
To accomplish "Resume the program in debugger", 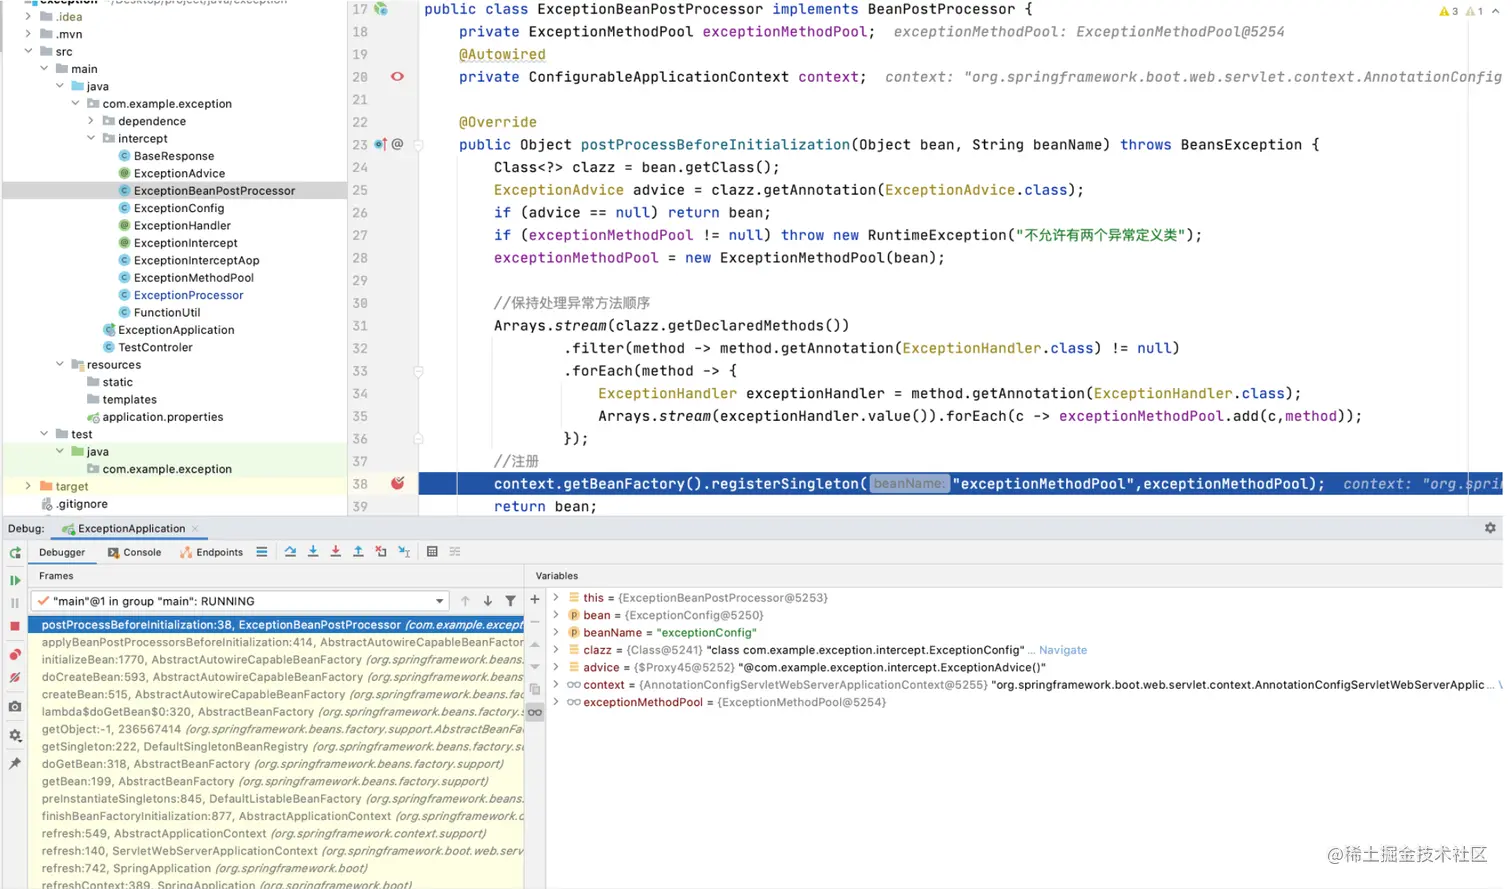I will 15,580.
